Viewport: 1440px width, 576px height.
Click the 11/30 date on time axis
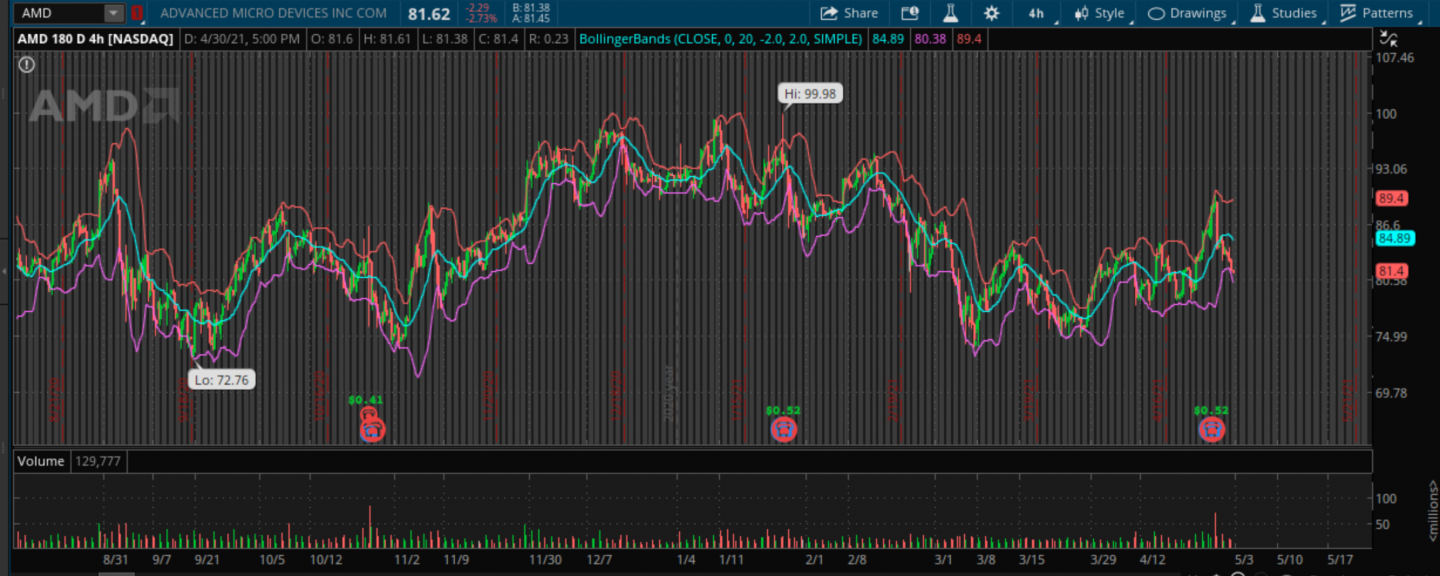click(545, 559)
